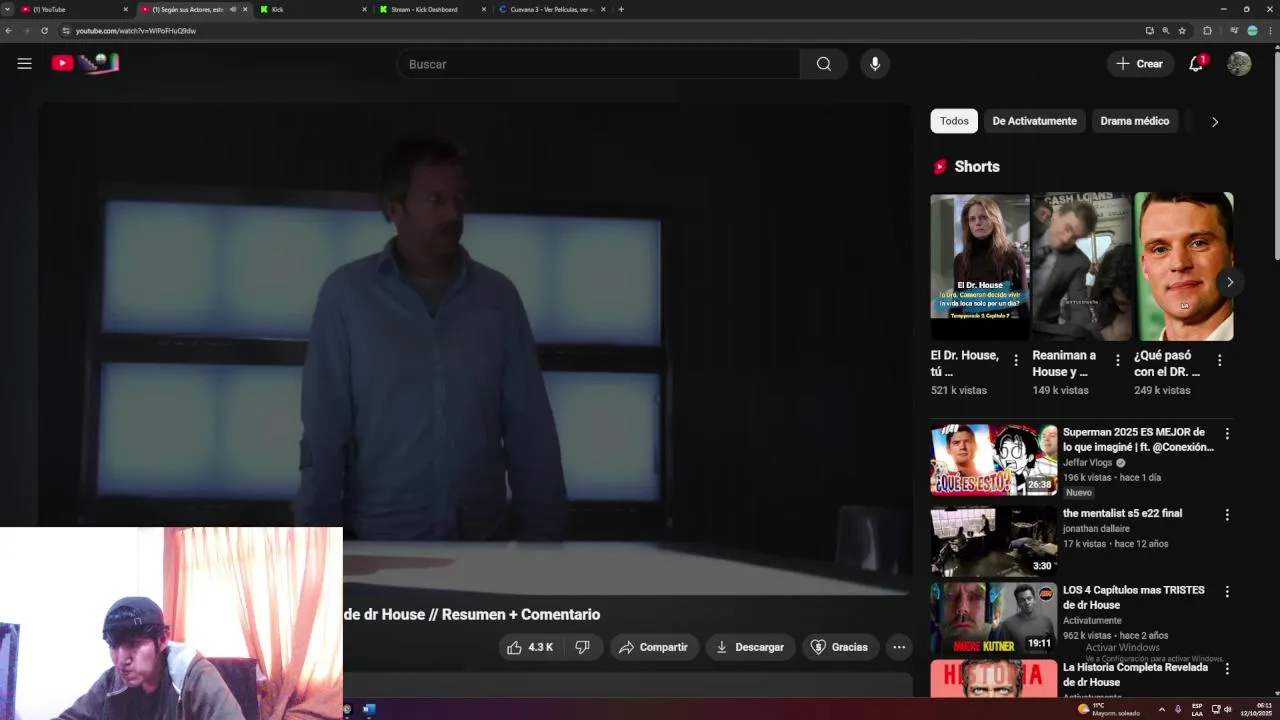Click the Buscar search input field
This screenshot has height=720, width=1280.
pyautogui.click(x=598, y=64)
